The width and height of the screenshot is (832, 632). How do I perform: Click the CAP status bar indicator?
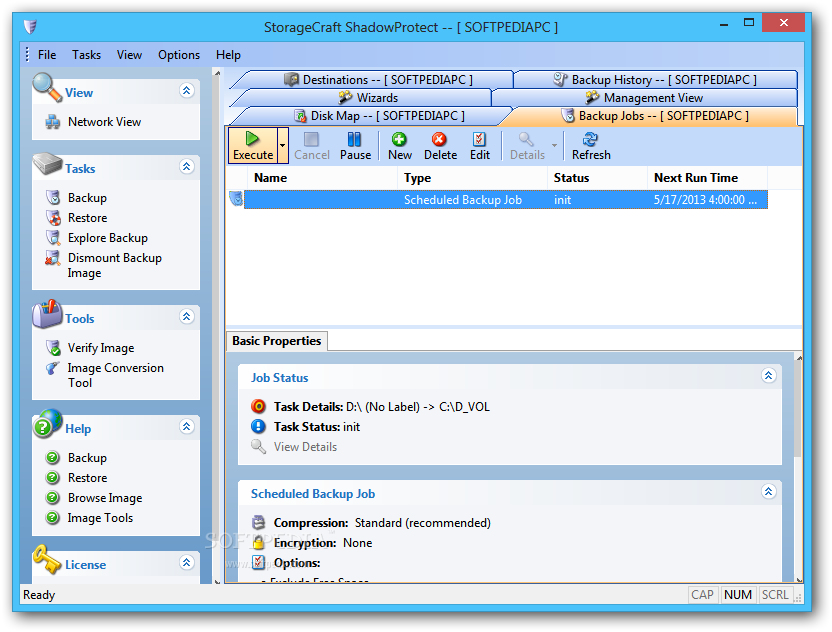(702, 595)
